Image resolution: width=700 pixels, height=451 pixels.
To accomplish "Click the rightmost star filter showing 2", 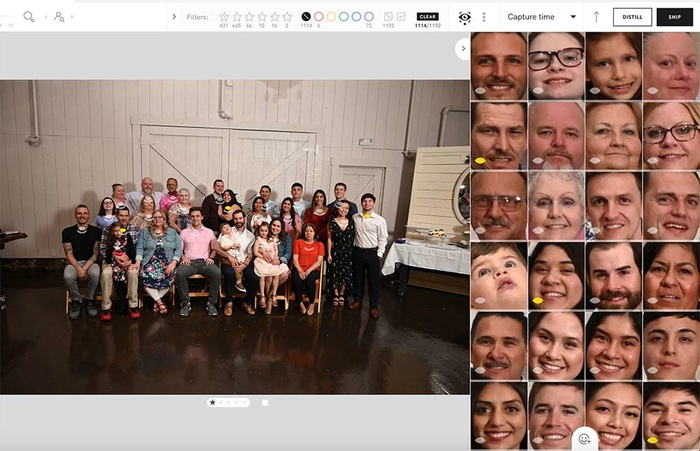I will (x=287, y=16).
